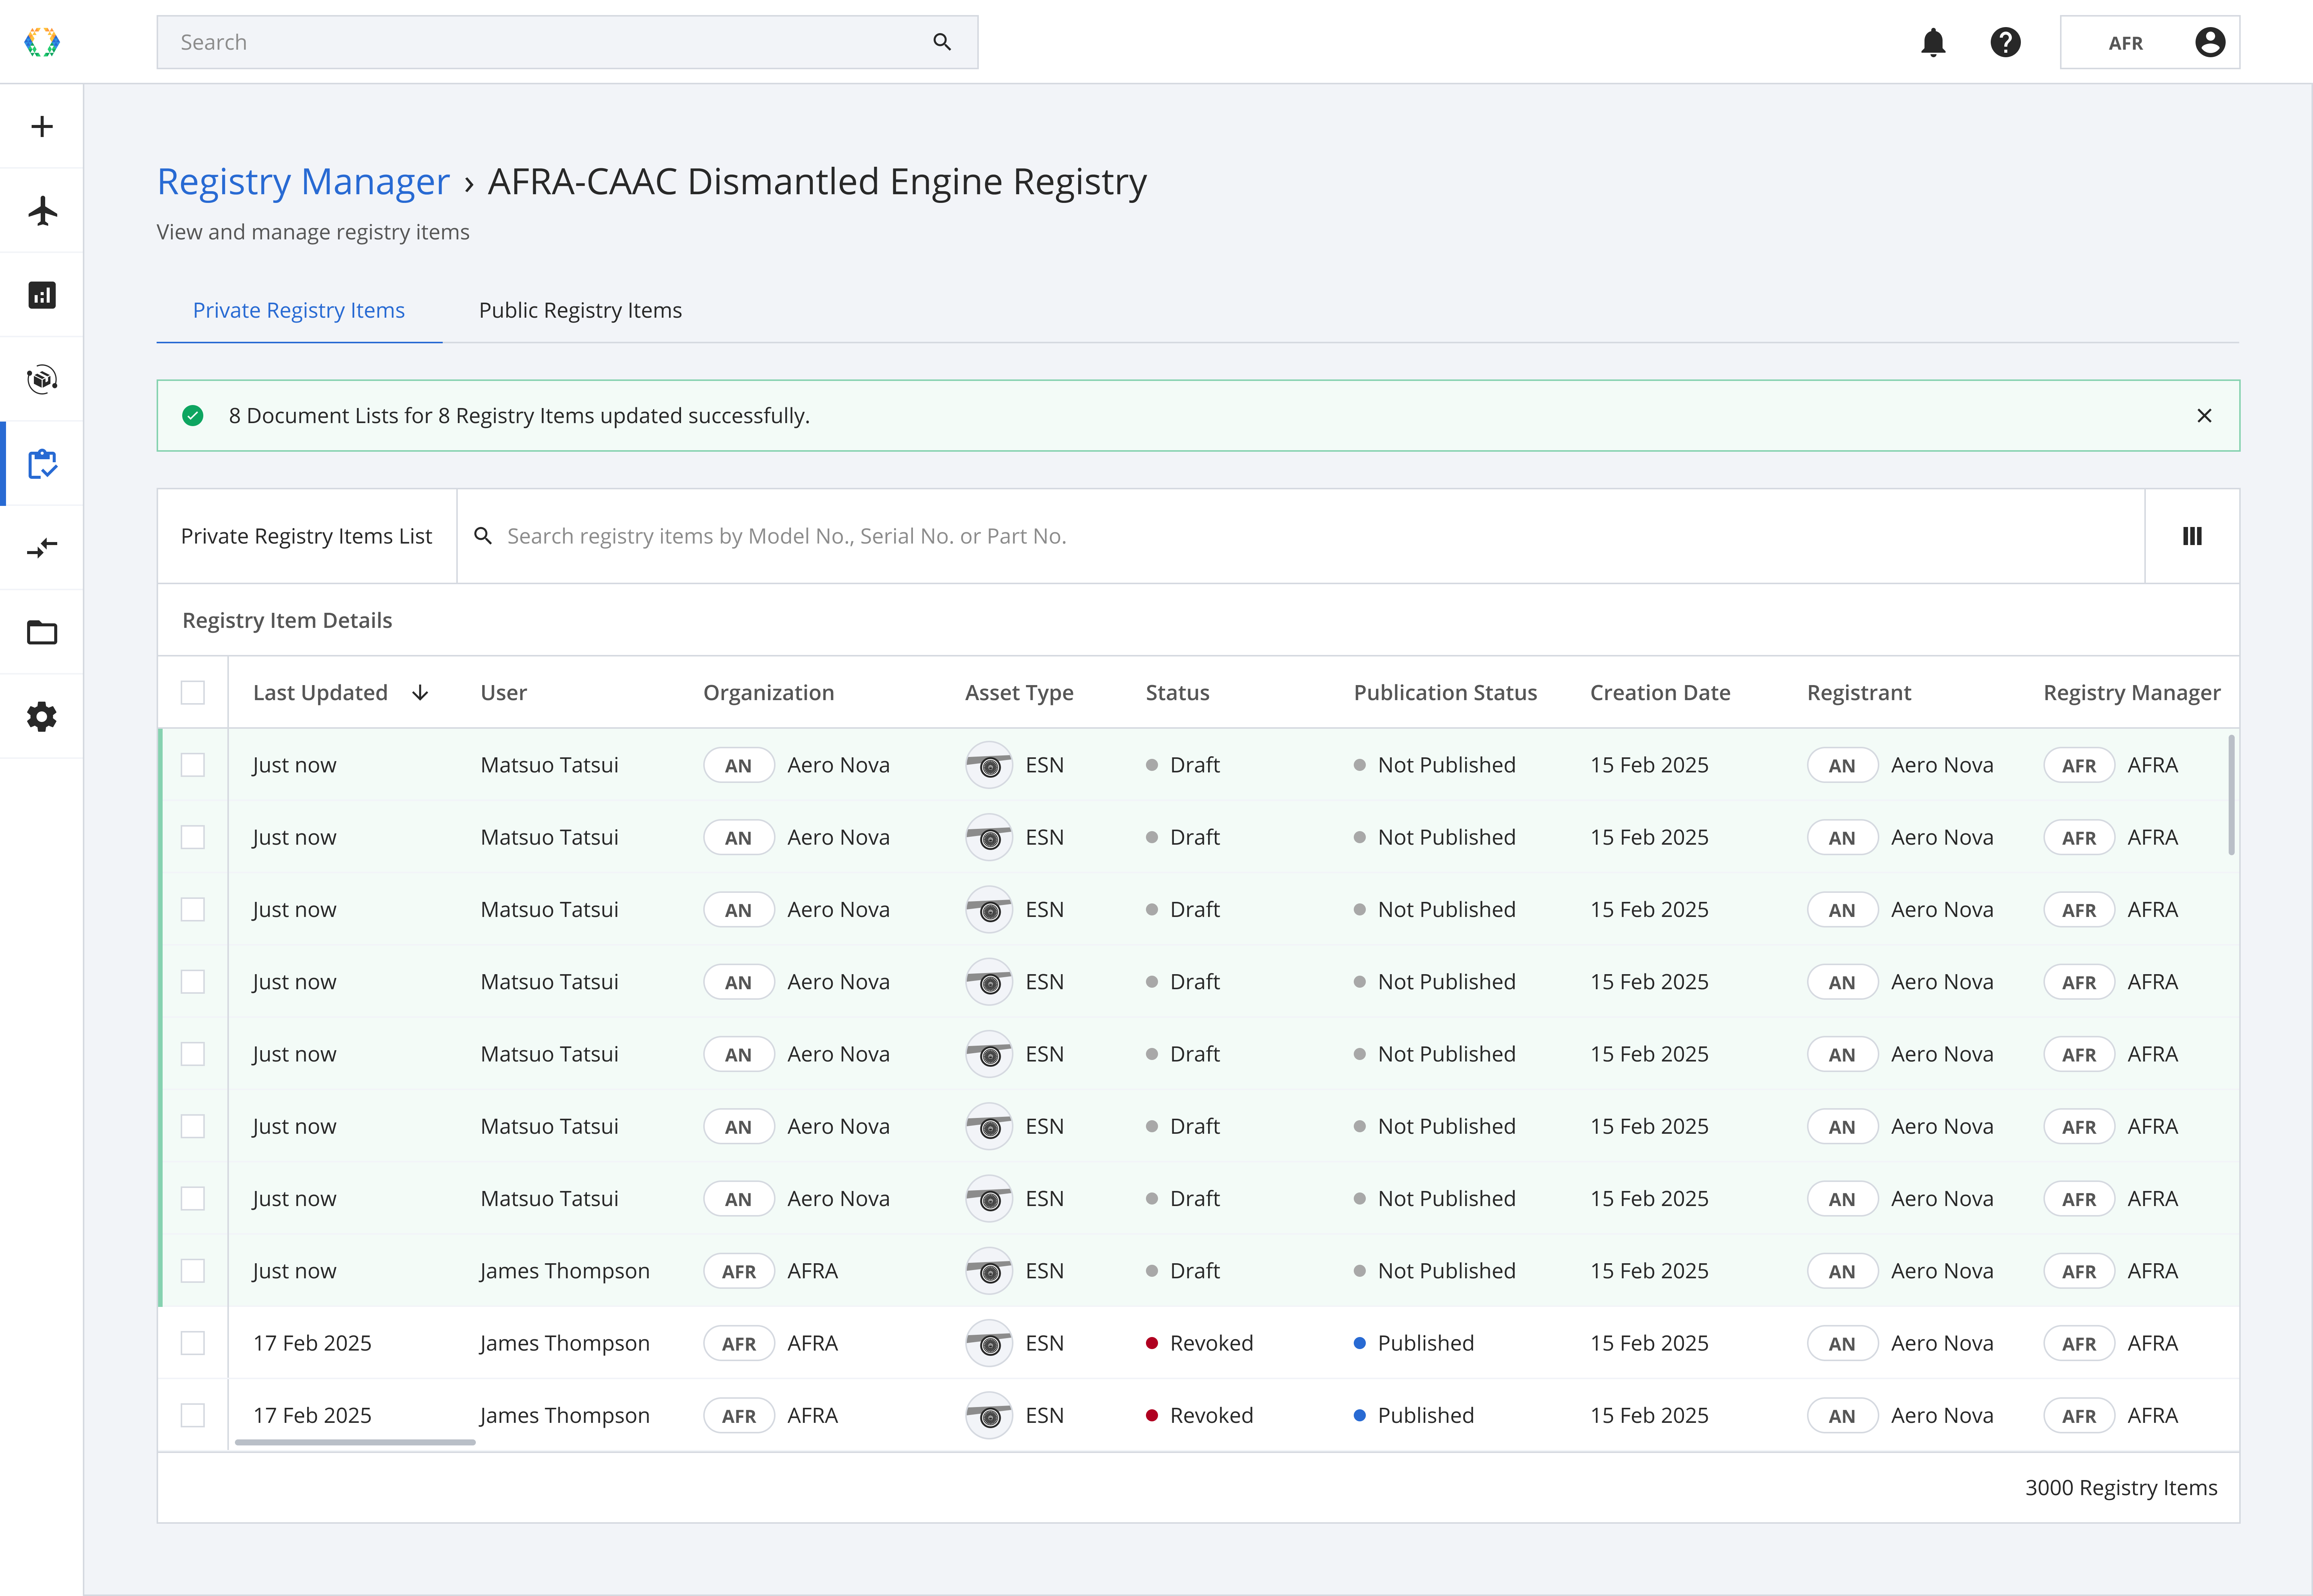Open the analytics chart sidebar icon
This screenshot has width=2313, height=1596.
42,295
